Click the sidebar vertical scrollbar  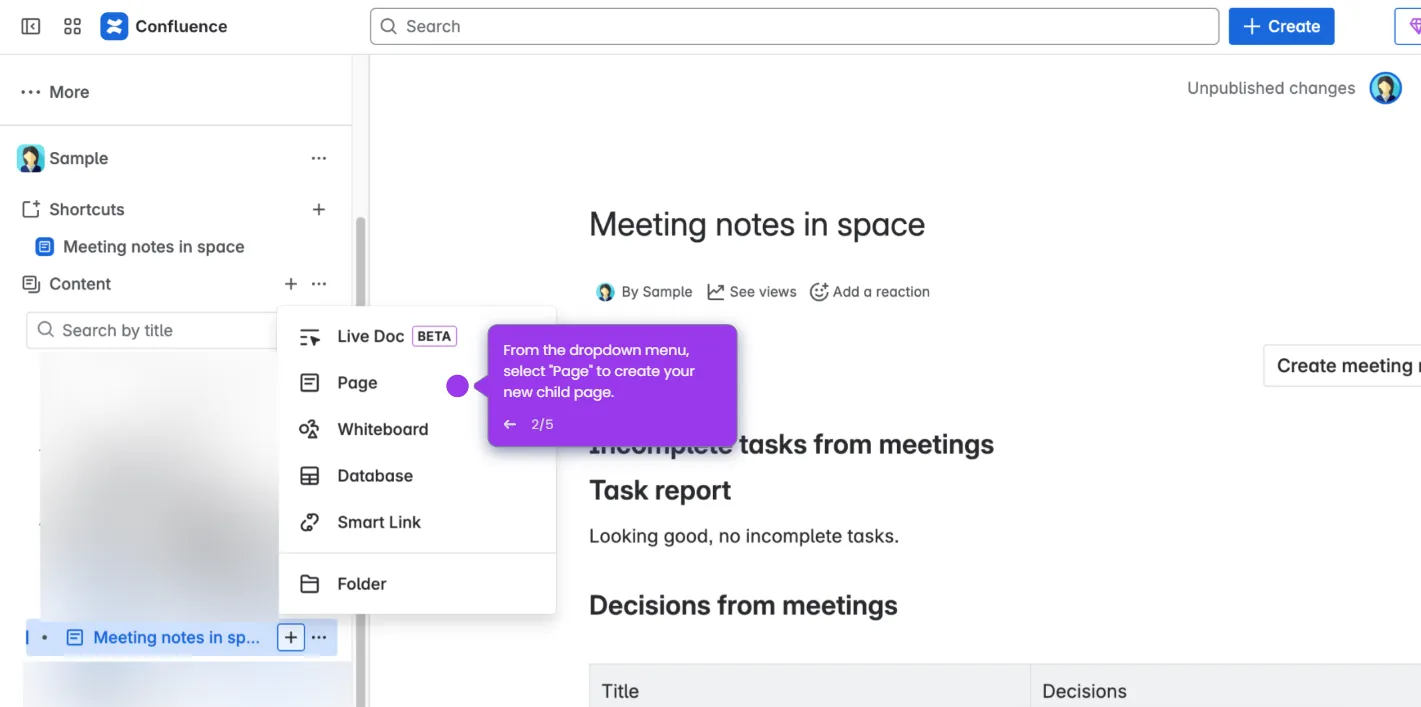click(361, 460)
